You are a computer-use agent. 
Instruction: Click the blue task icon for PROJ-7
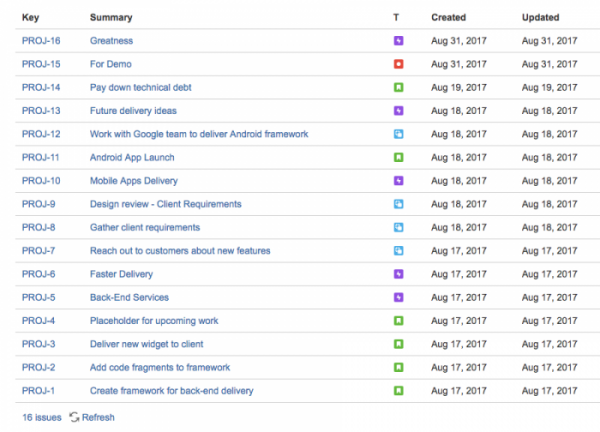pos(398,251)
